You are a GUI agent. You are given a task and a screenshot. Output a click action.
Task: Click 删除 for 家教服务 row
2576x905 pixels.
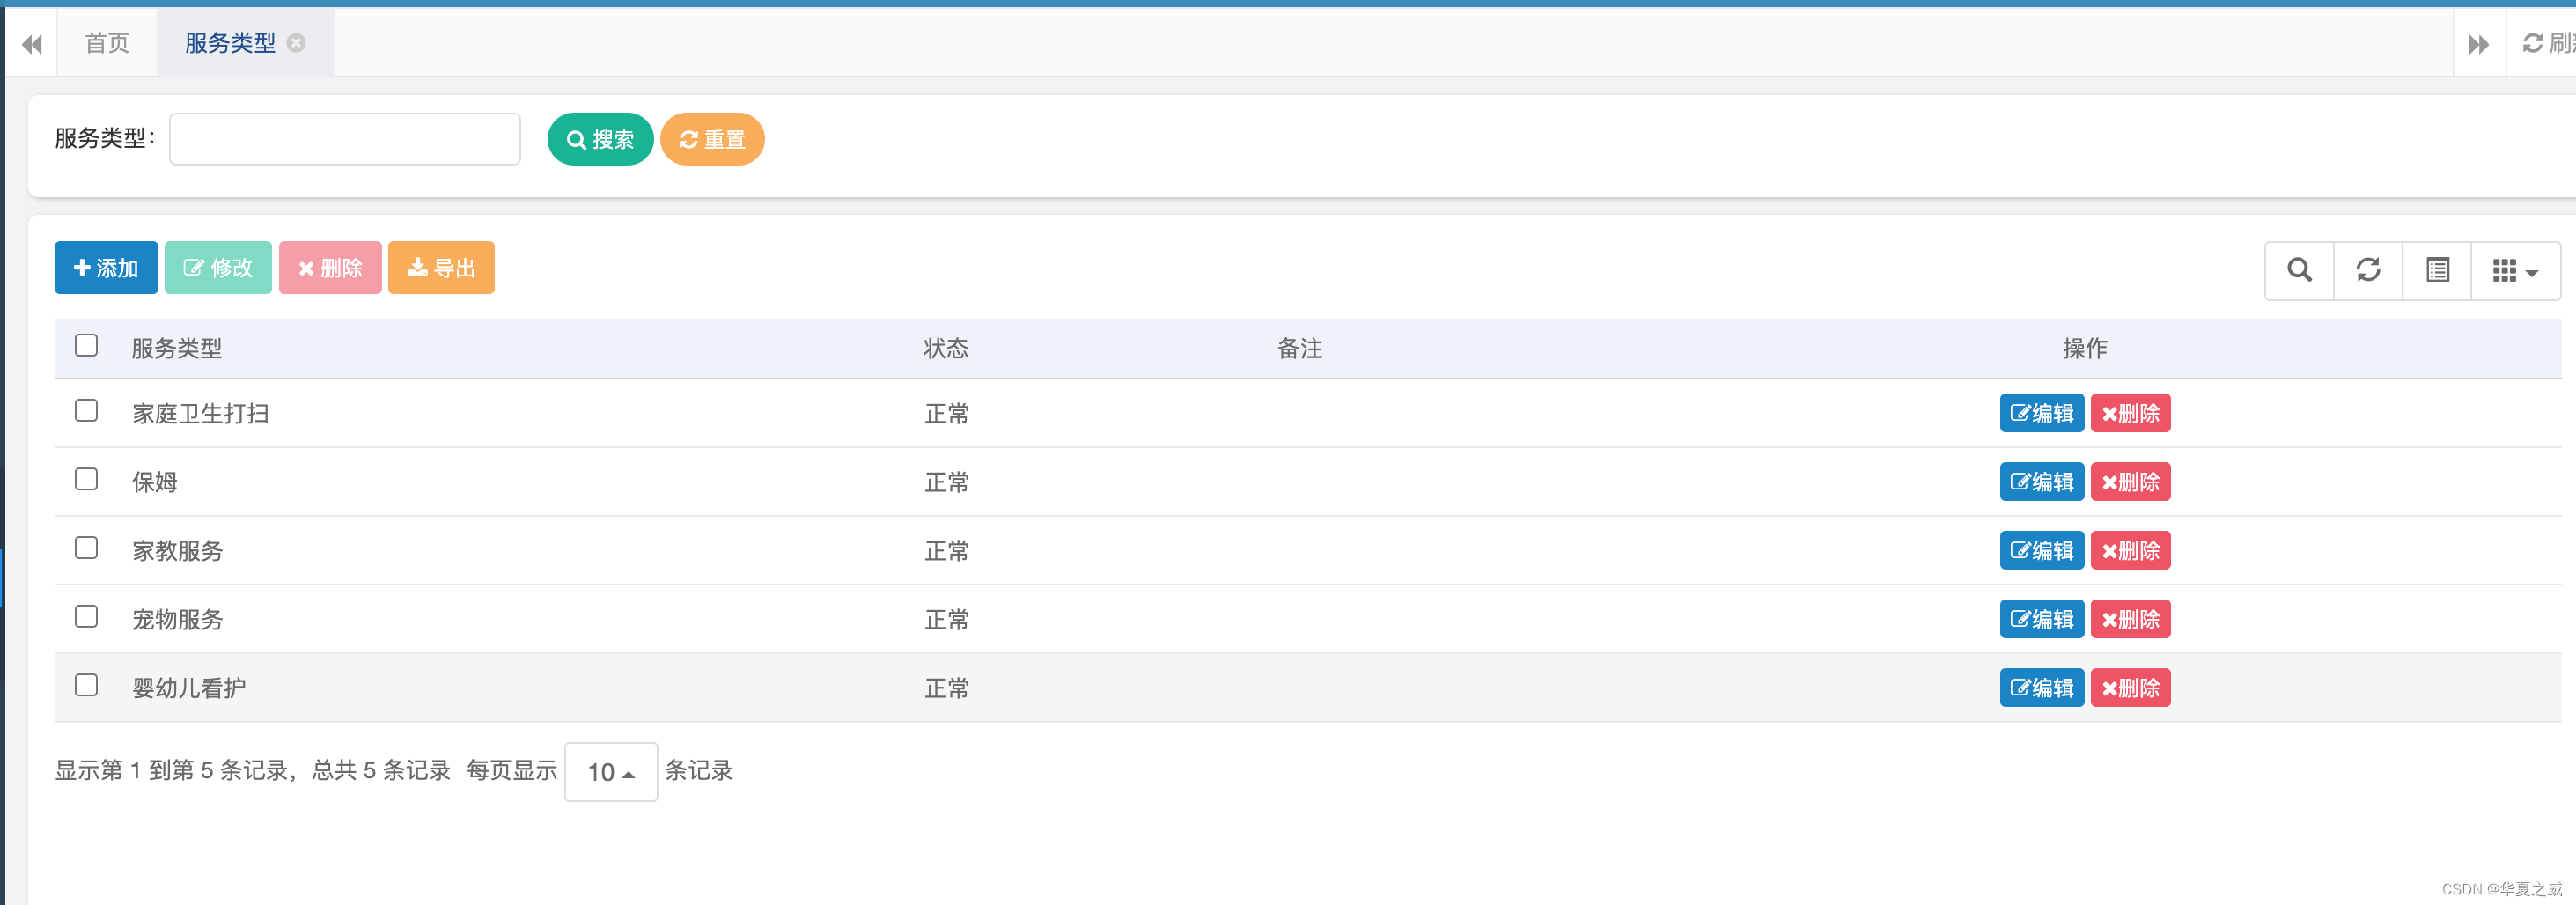(x=2130, y=551)
